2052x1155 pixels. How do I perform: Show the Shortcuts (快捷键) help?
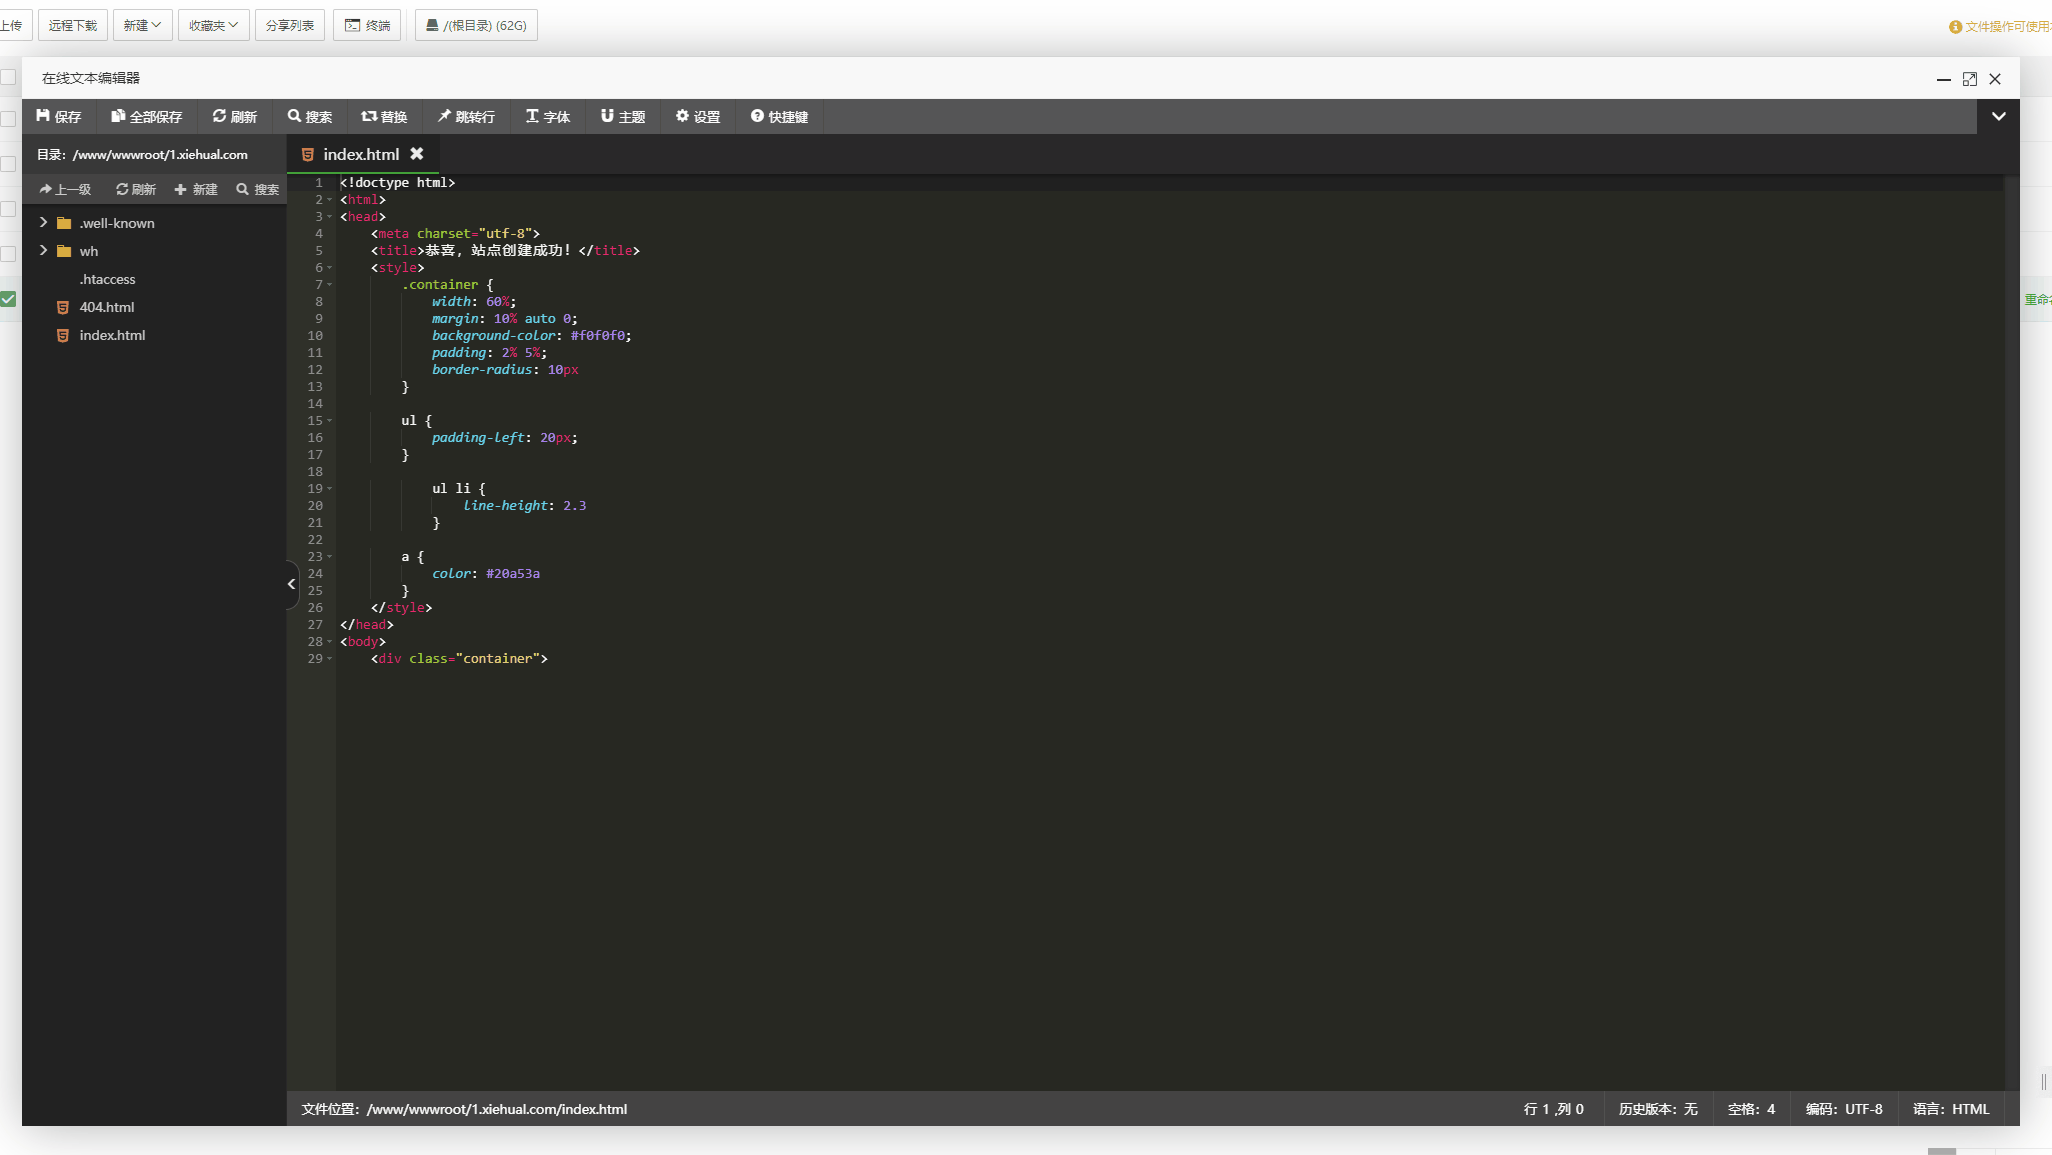tap(779, 117)
